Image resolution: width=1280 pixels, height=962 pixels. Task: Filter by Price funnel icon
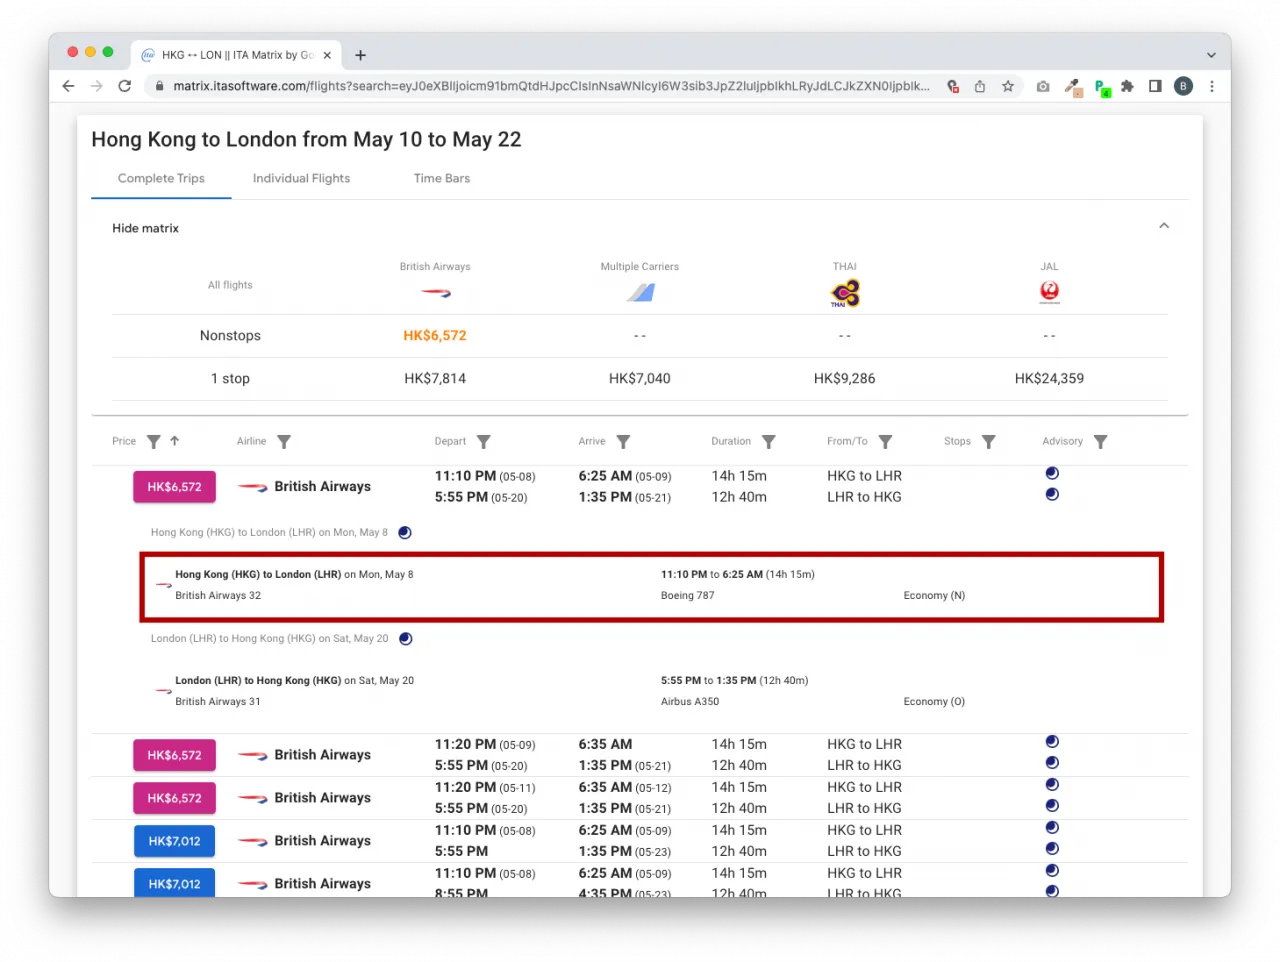pos(153,442)
